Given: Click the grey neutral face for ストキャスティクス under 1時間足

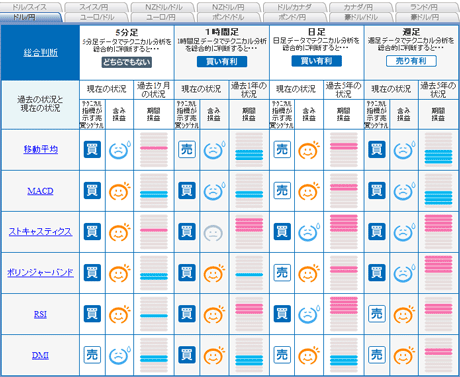Looking at the screenshot, I should click(213, 233).
